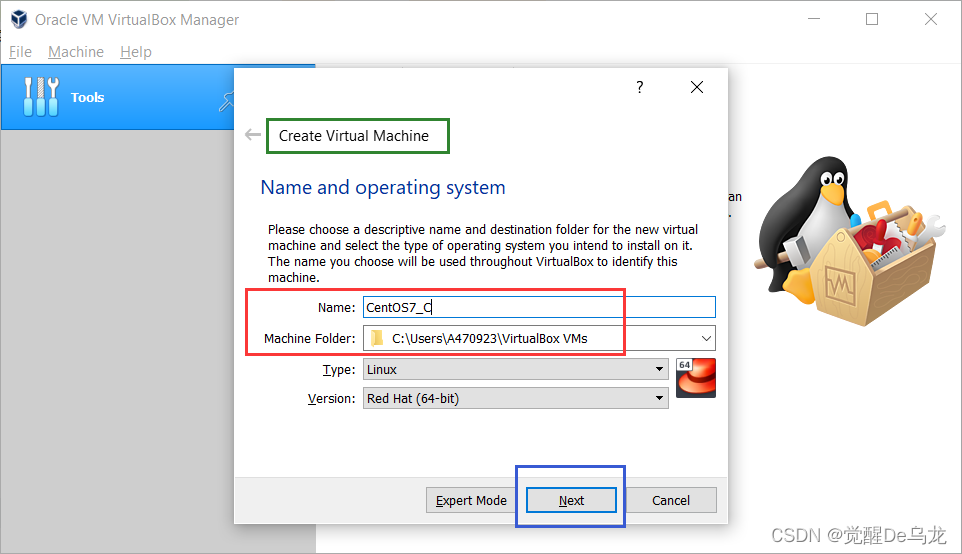The width and height of the screenshot is (962, 554).
Task: Minimize the VirtualBox Manager window
Action: click(814, 19)
